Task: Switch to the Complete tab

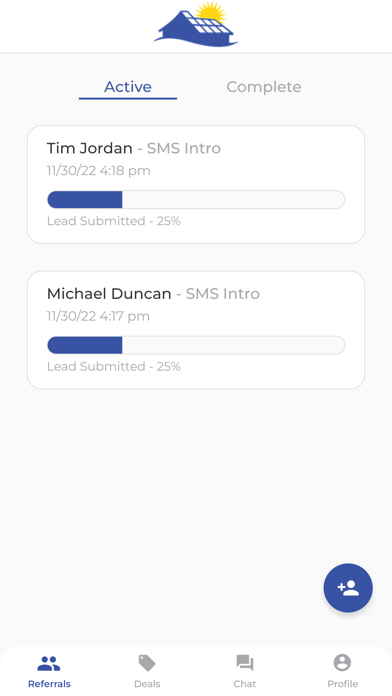Action: [x=264, y=87]
